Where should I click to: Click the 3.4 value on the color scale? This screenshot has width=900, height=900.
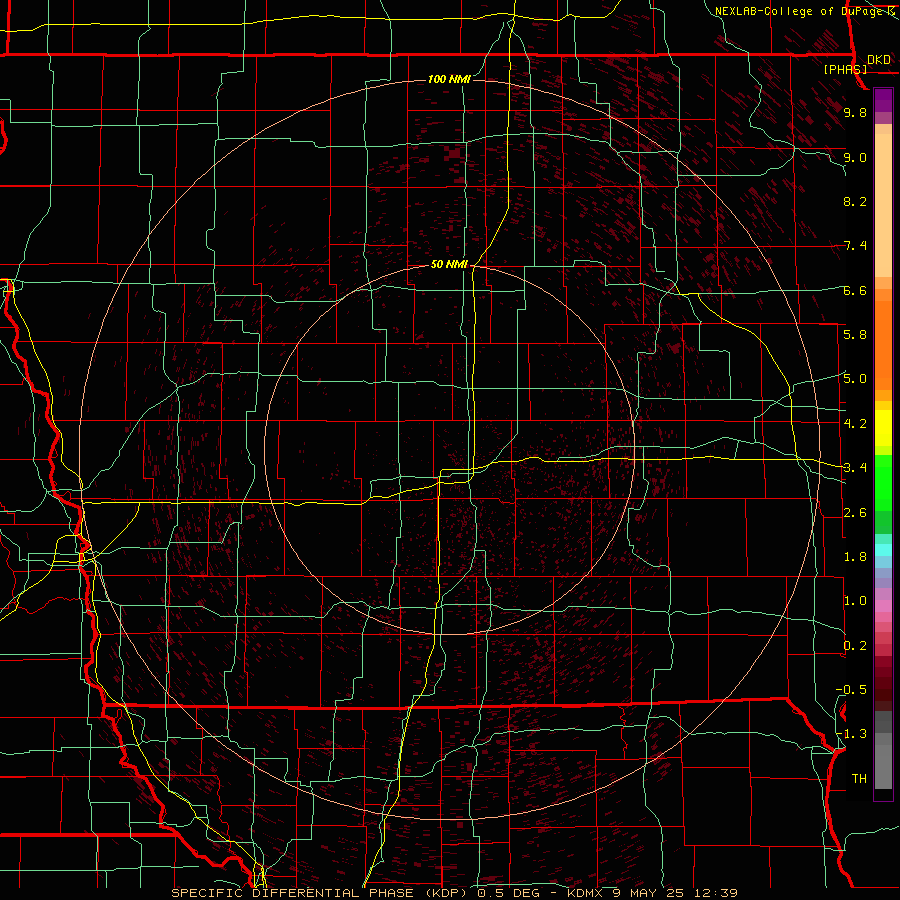click(855, 467)
